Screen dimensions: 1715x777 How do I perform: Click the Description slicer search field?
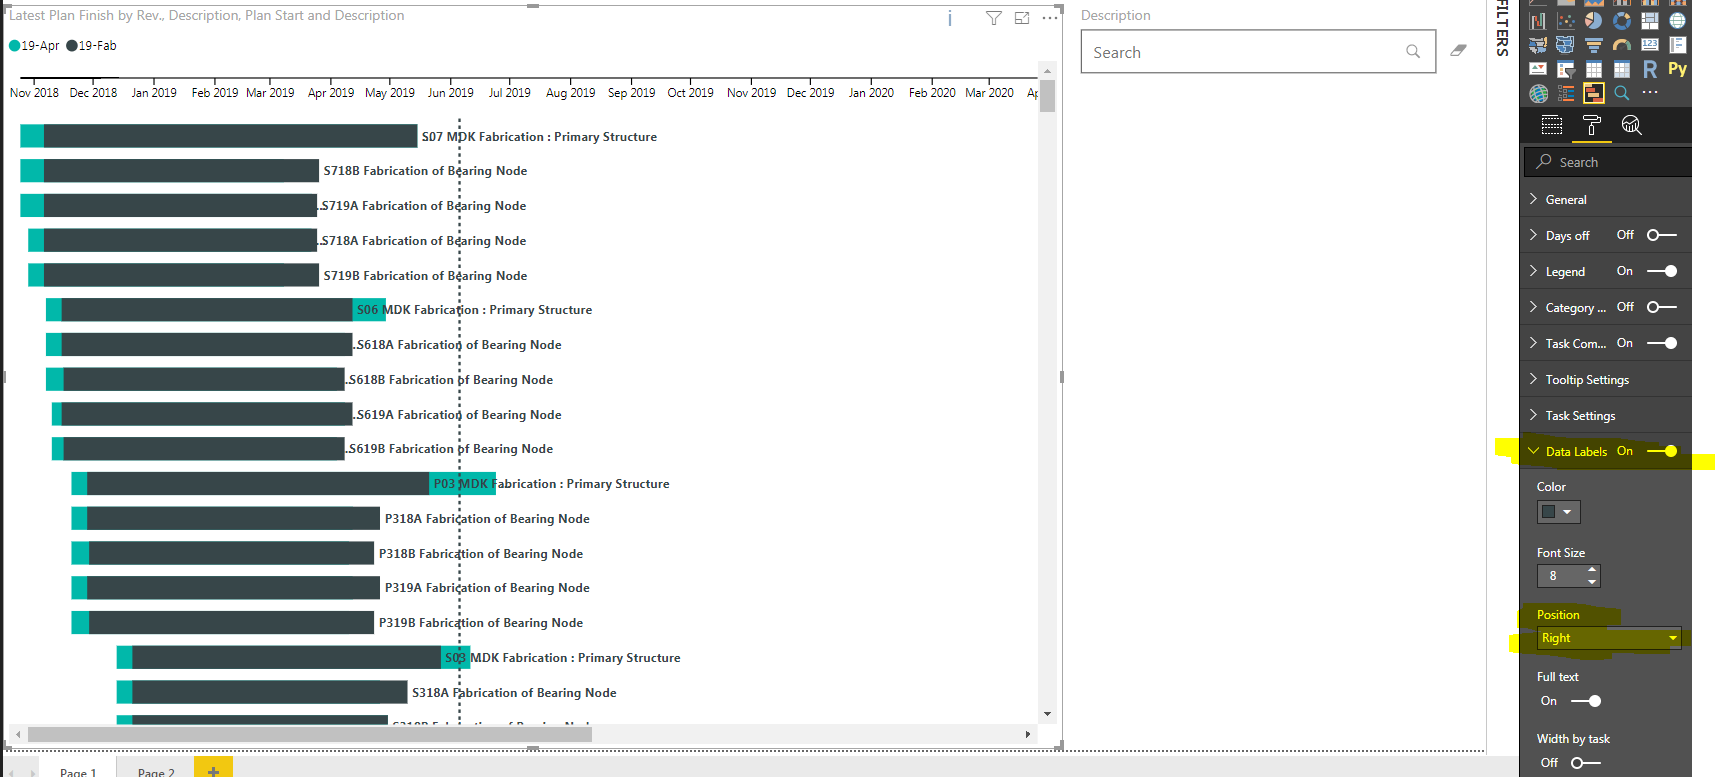pos(1258,52)
